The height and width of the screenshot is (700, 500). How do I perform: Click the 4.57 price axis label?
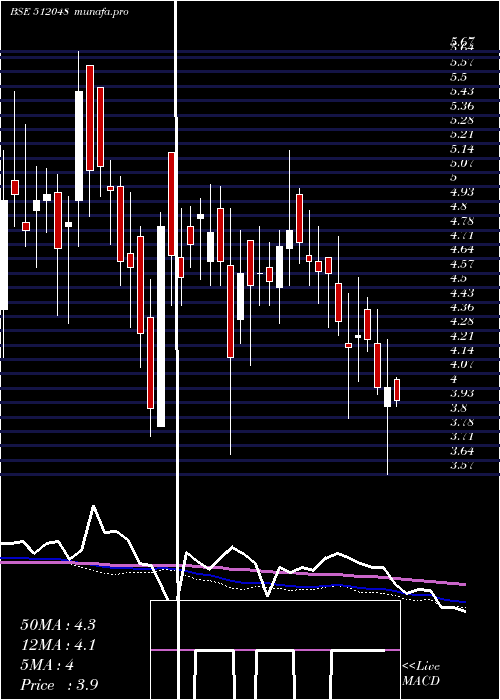pyautogui.click(x=462, y=264)
